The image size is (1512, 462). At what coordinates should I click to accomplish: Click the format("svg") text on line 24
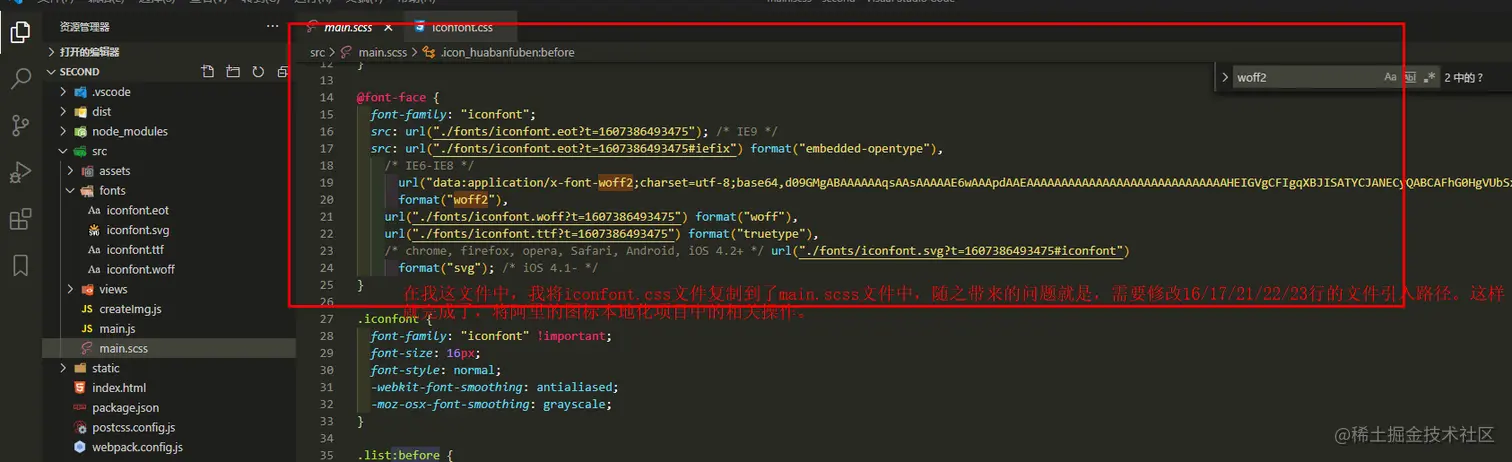pyautogui.click(x=441, y=267)
